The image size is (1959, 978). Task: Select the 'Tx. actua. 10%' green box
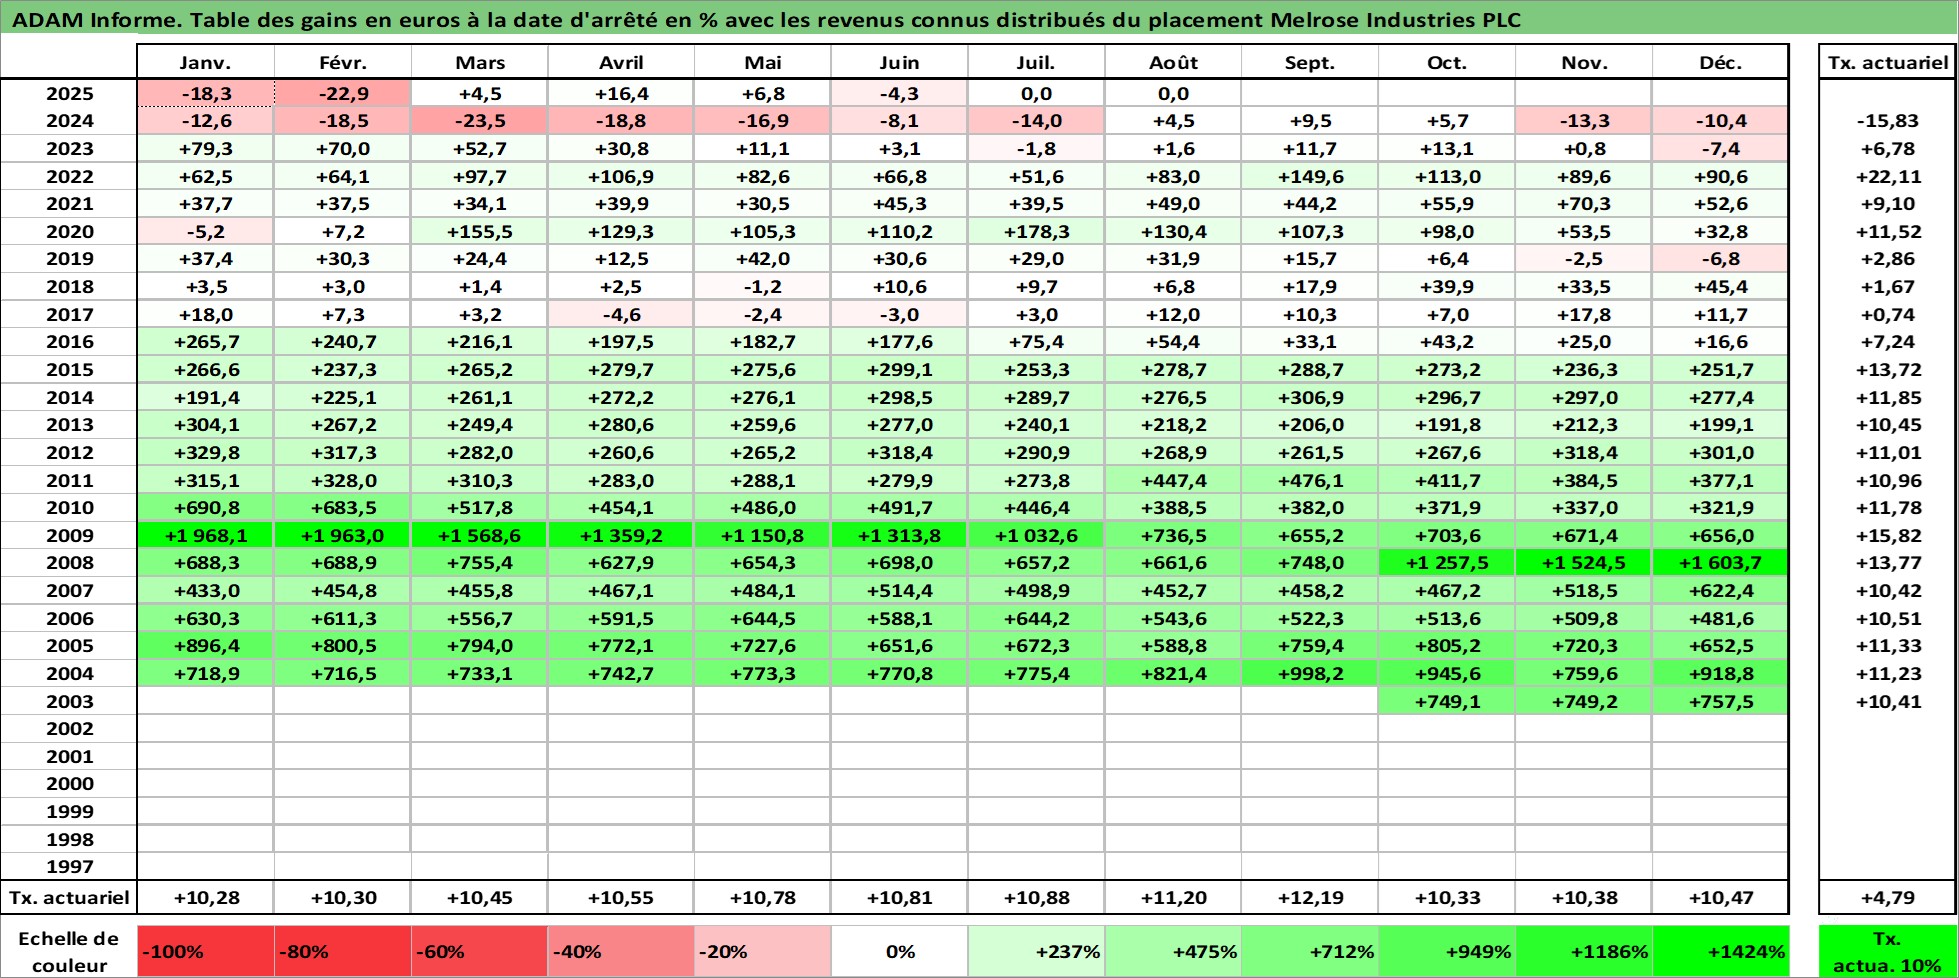(x=1887, y=952)
